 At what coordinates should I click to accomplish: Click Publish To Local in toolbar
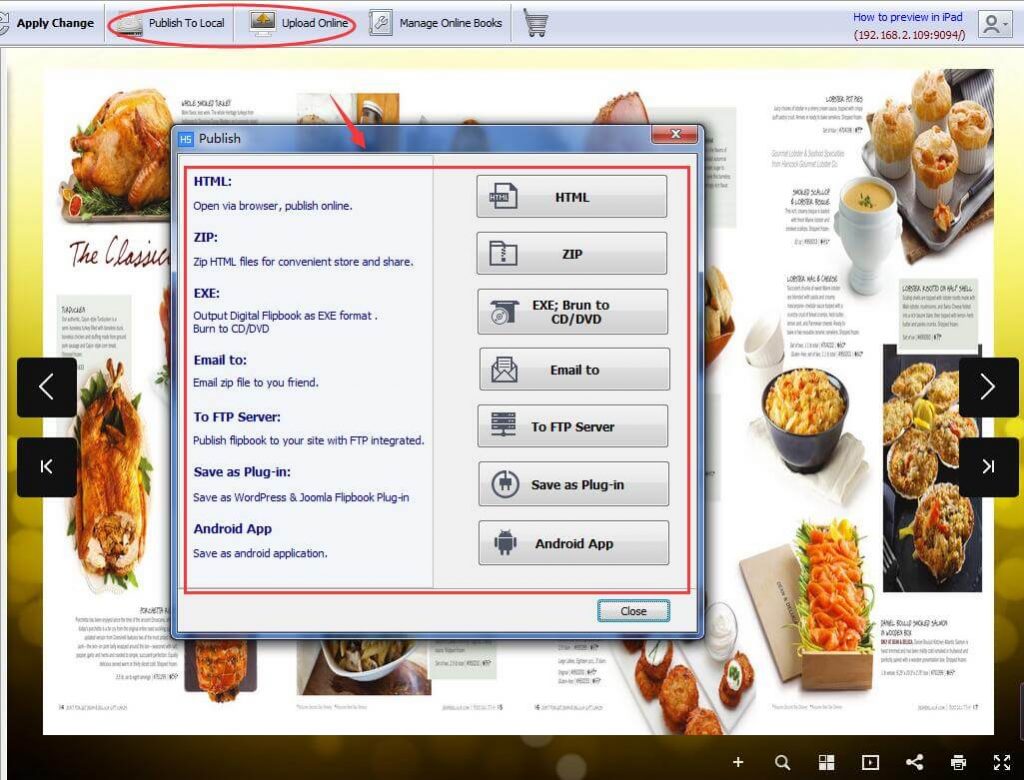click(170, 23)
